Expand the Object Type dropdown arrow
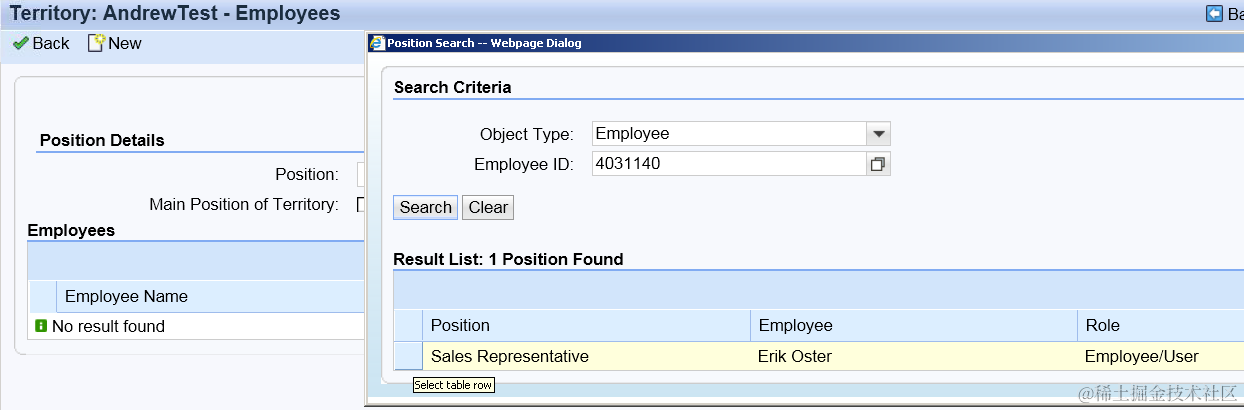The width and height of the screenshot is (1244, 410). point(878,134)
